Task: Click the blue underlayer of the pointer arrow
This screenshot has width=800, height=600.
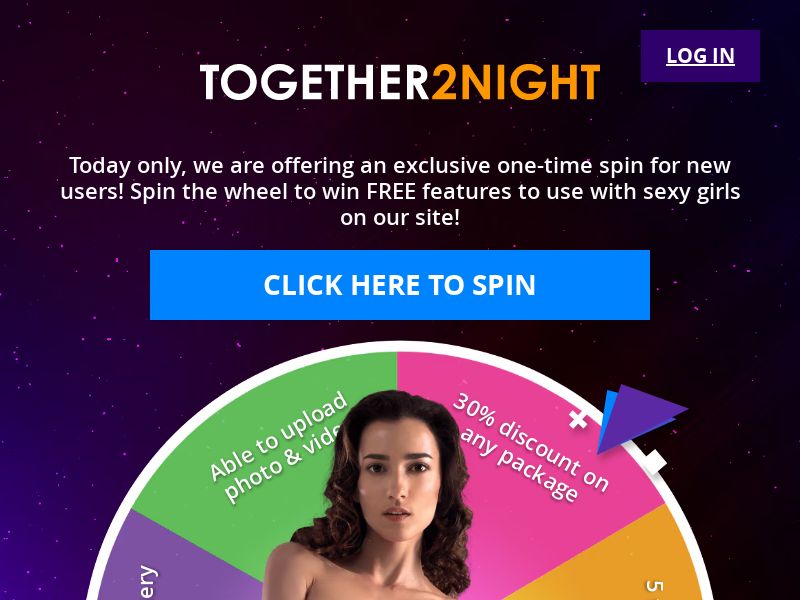Action: coord(608,413)
